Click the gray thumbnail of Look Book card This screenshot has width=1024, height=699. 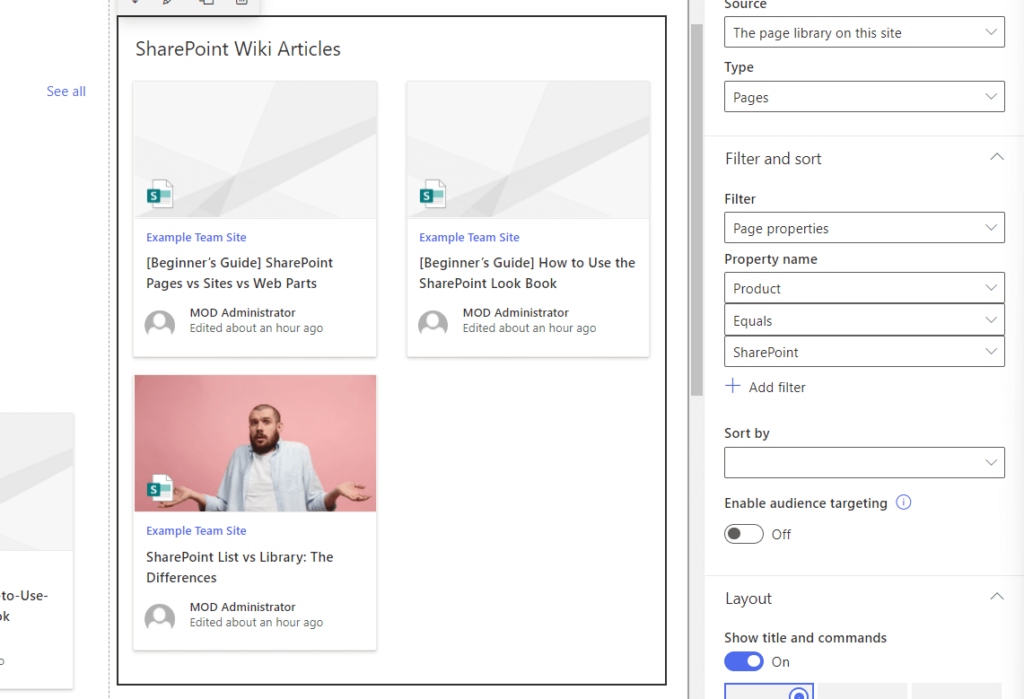point(528,150)
